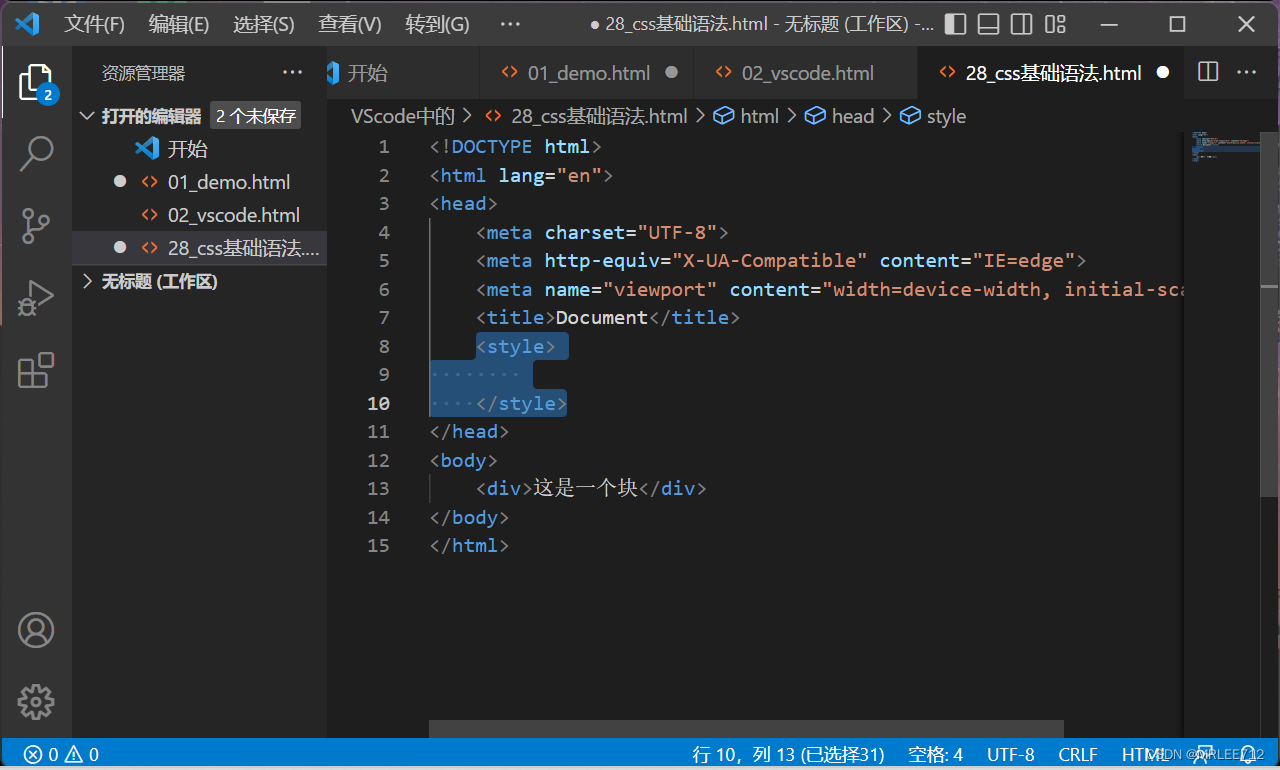Open the 选择(S) menu

264,24
